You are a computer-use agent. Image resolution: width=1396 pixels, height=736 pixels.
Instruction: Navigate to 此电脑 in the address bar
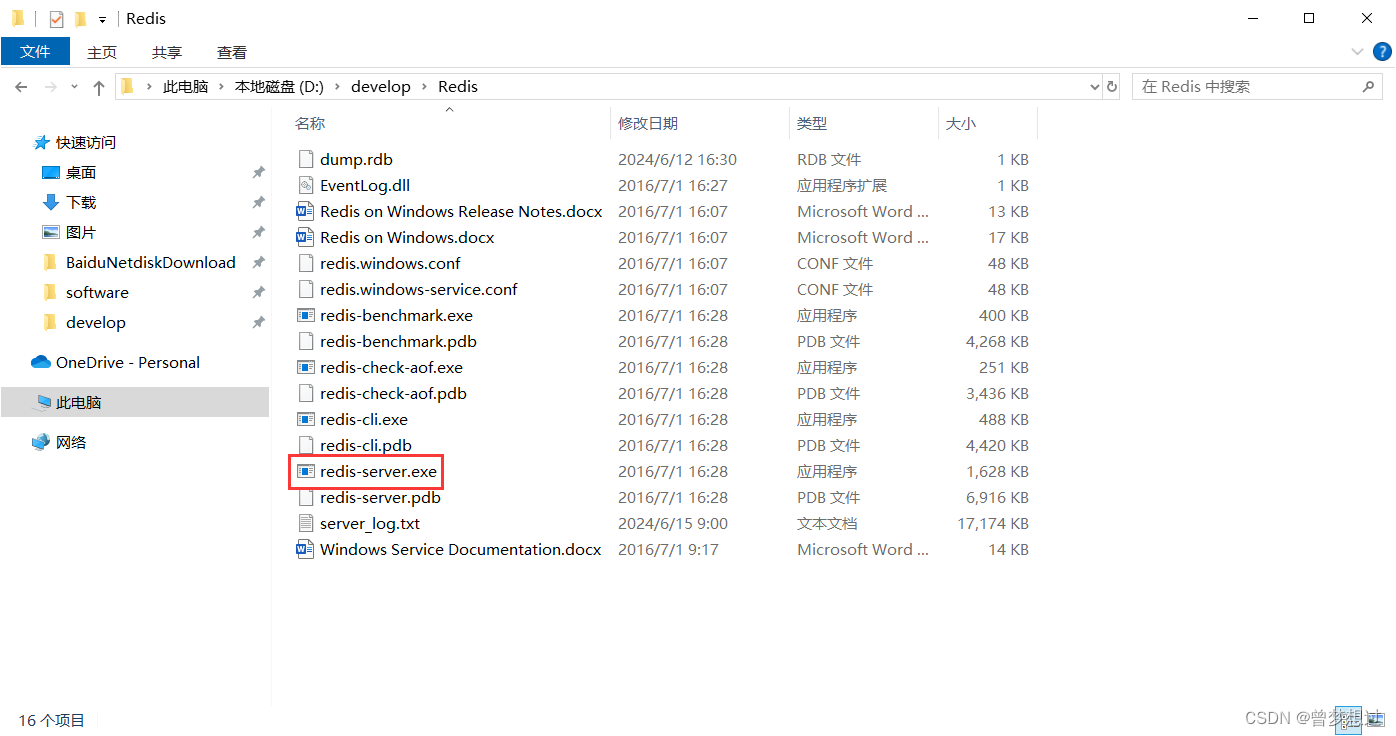[186, 87]
